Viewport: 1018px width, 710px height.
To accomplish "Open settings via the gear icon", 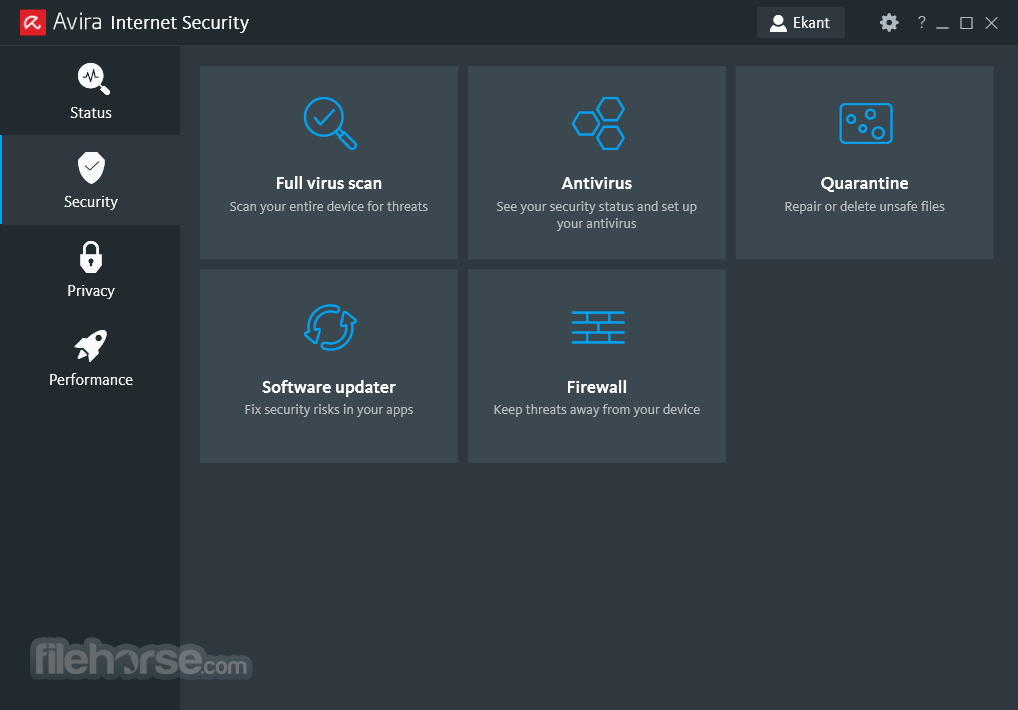I will click(889, 23).
